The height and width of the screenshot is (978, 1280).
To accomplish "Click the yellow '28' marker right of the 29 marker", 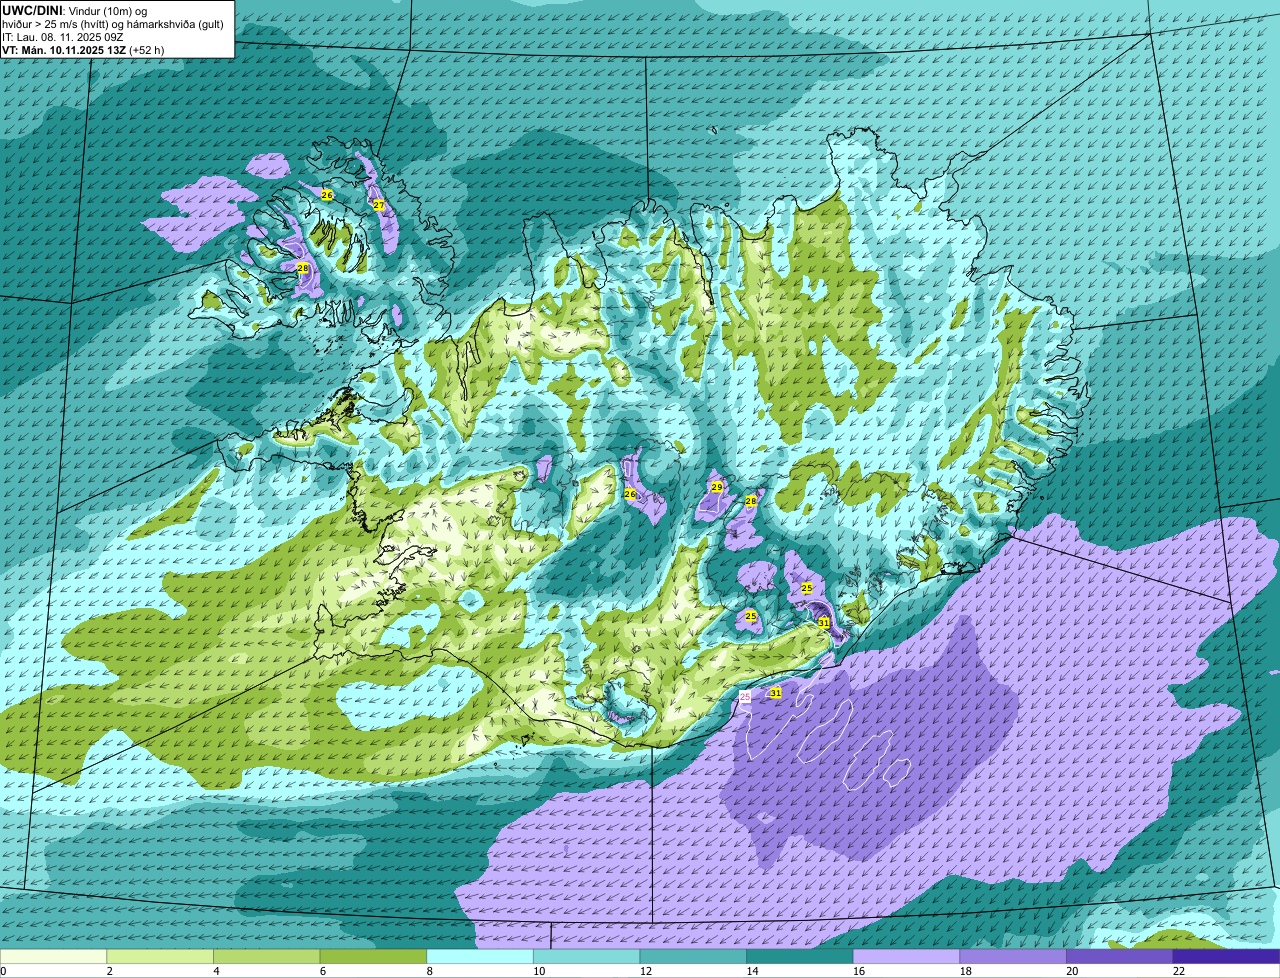I will (751, 500).
